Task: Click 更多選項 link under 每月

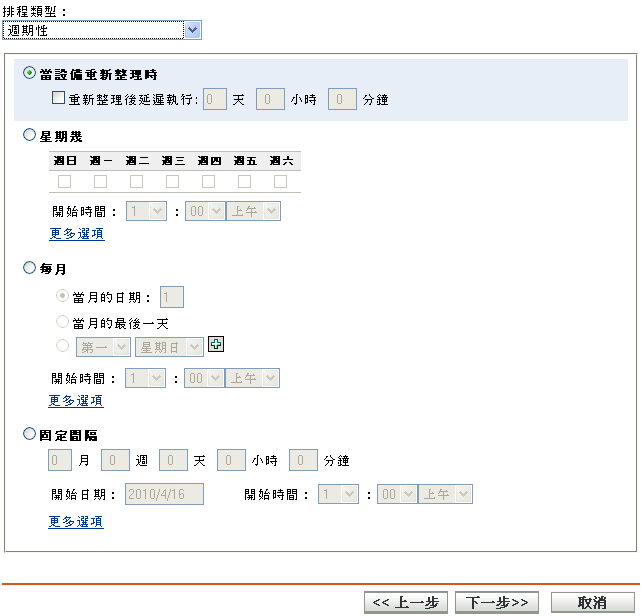Action: (x=76, y=401)
